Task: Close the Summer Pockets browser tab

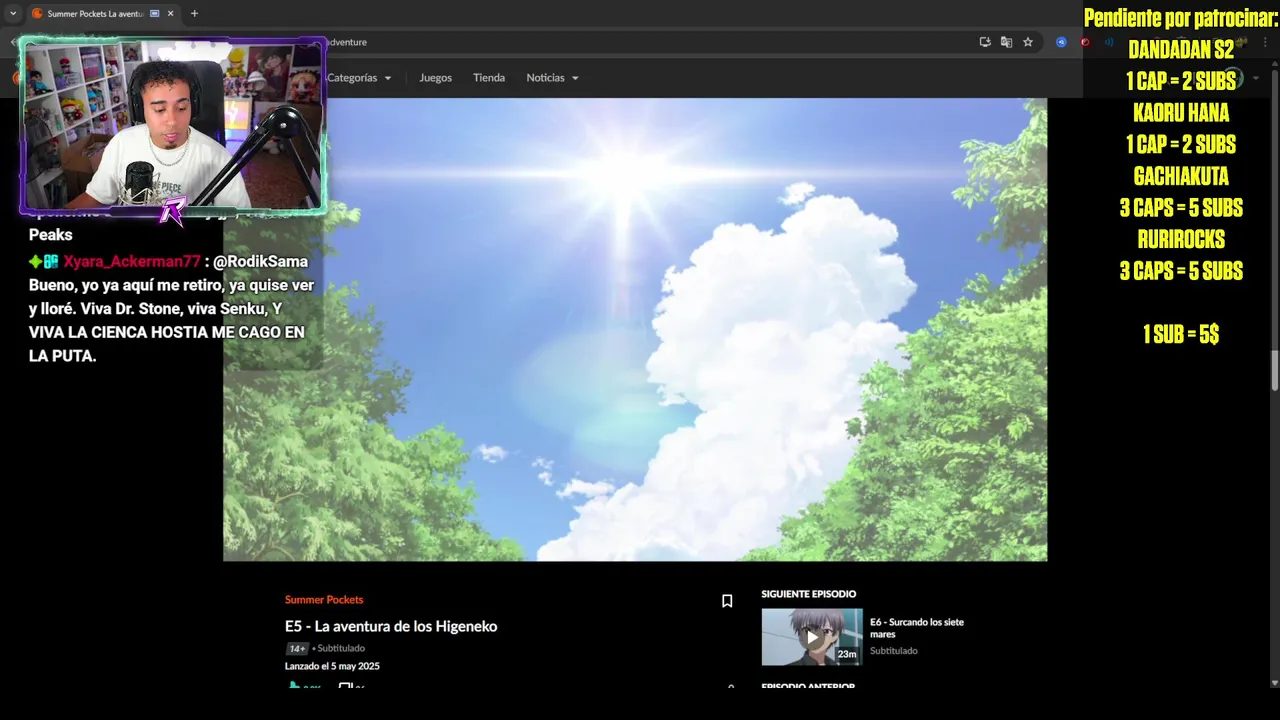Action: [171, 13]
